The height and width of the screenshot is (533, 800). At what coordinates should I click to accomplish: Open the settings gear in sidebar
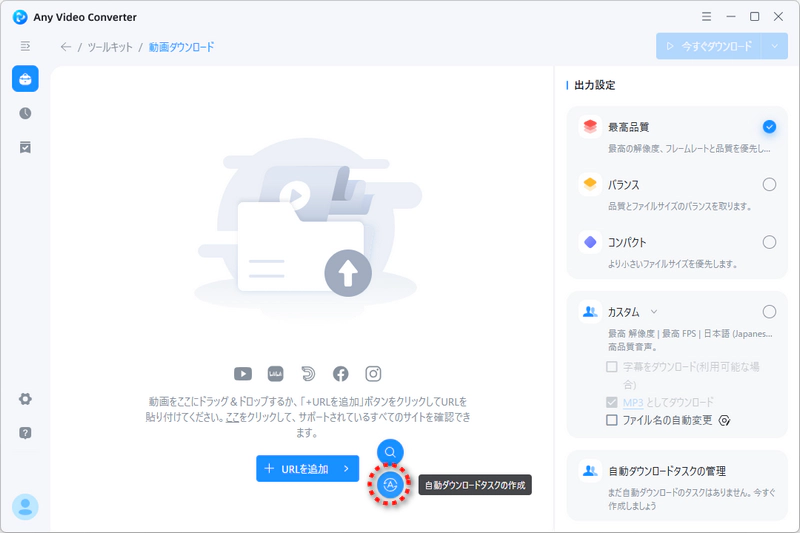(25, 399)
